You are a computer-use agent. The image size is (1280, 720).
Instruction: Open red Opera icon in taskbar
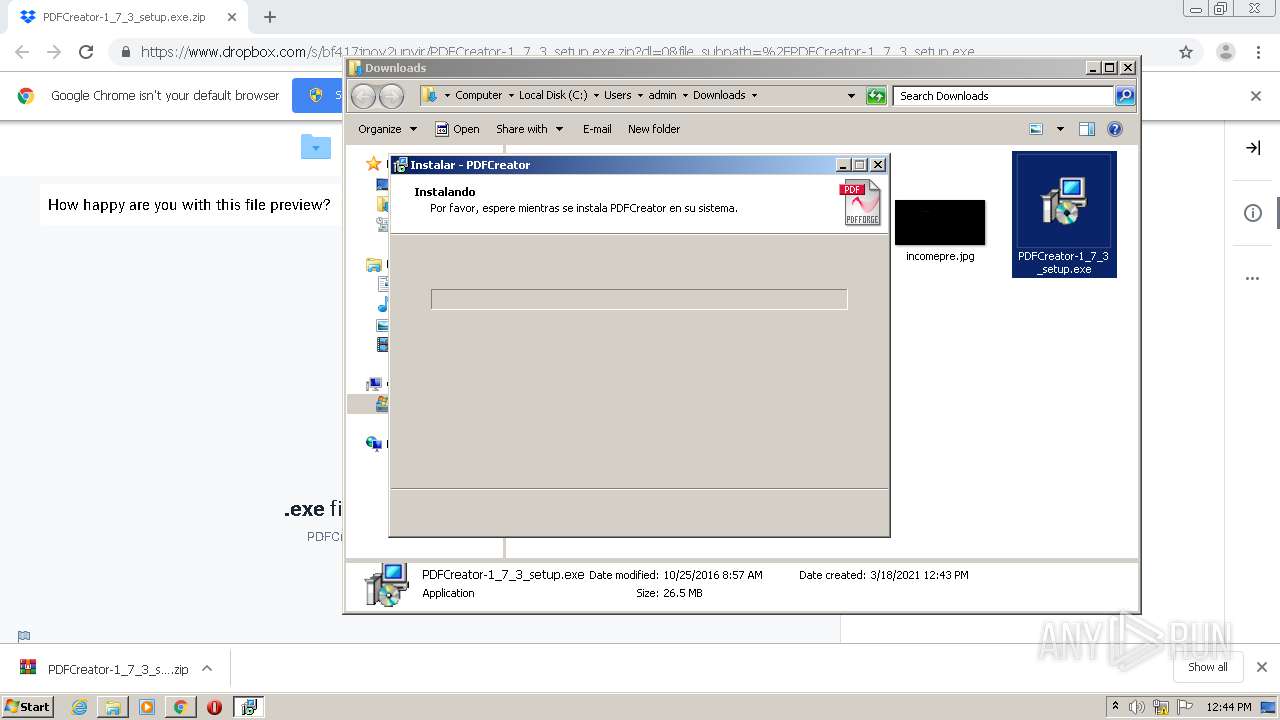[x=214, y=707]
